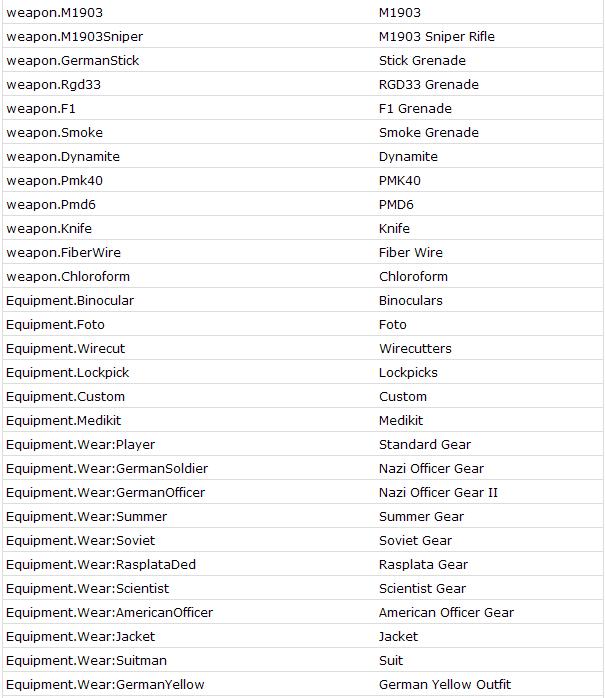This screenshot has width=605, height=698.
Task: Select the Scientist Gear value cell
Action: click(x=422, y=589)
